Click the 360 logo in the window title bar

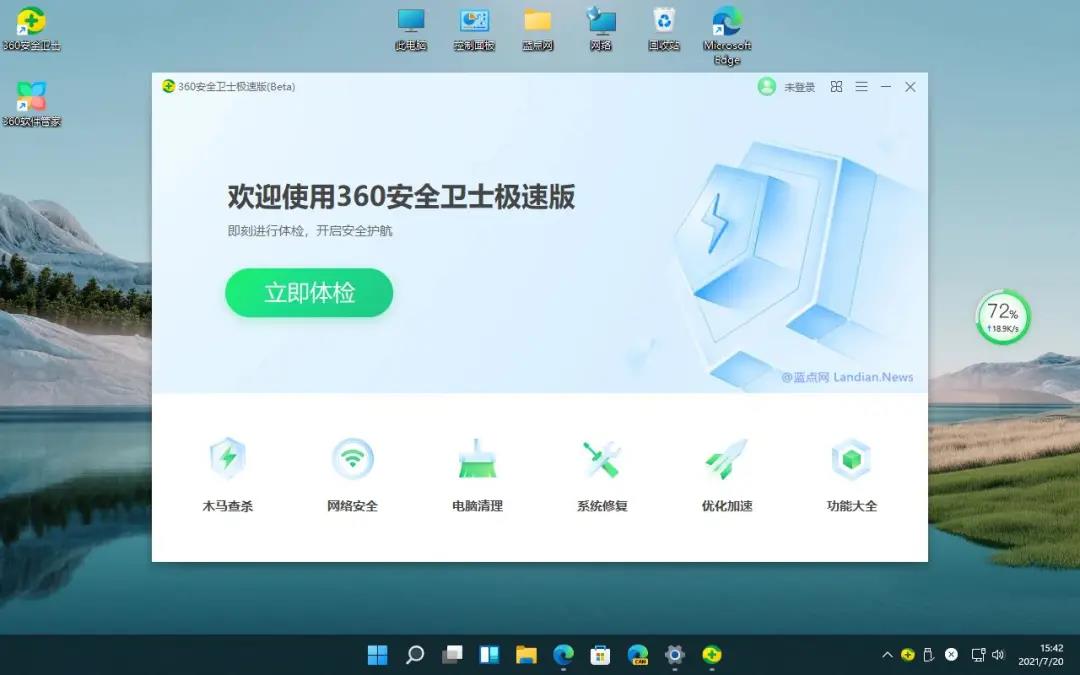168,86
